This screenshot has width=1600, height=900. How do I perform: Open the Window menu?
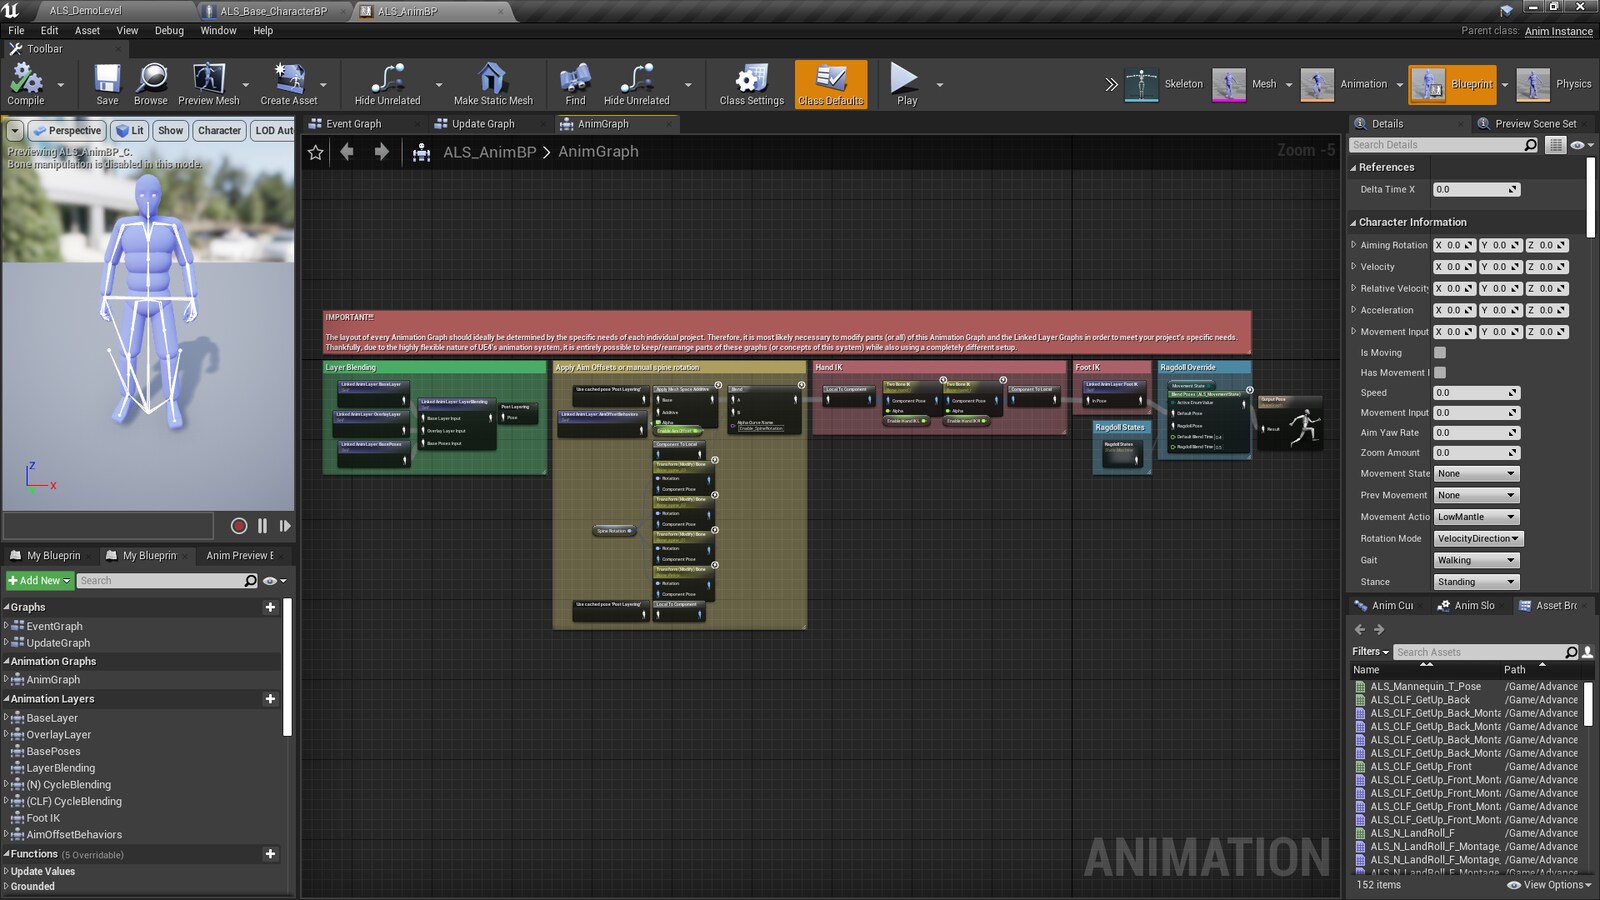[x=218, y=30]
